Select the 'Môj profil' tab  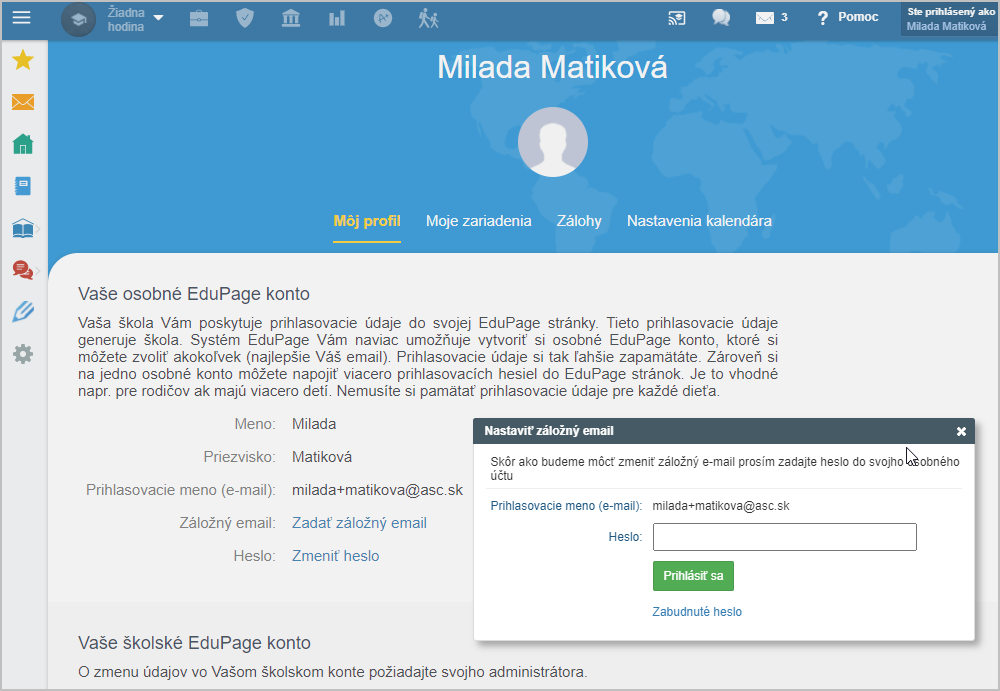point(367,221)
